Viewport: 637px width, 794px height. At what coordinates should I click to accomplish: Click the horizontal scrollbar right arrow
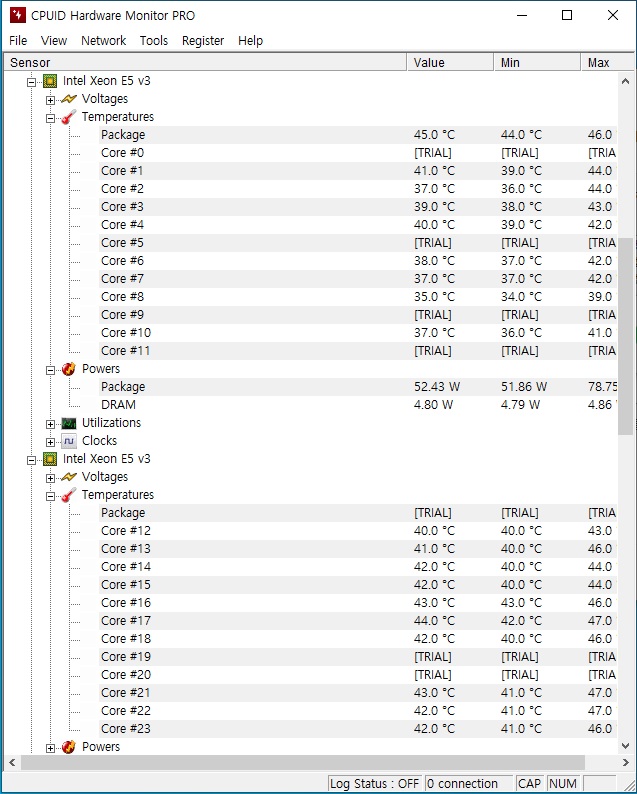[x=625, y=762]
